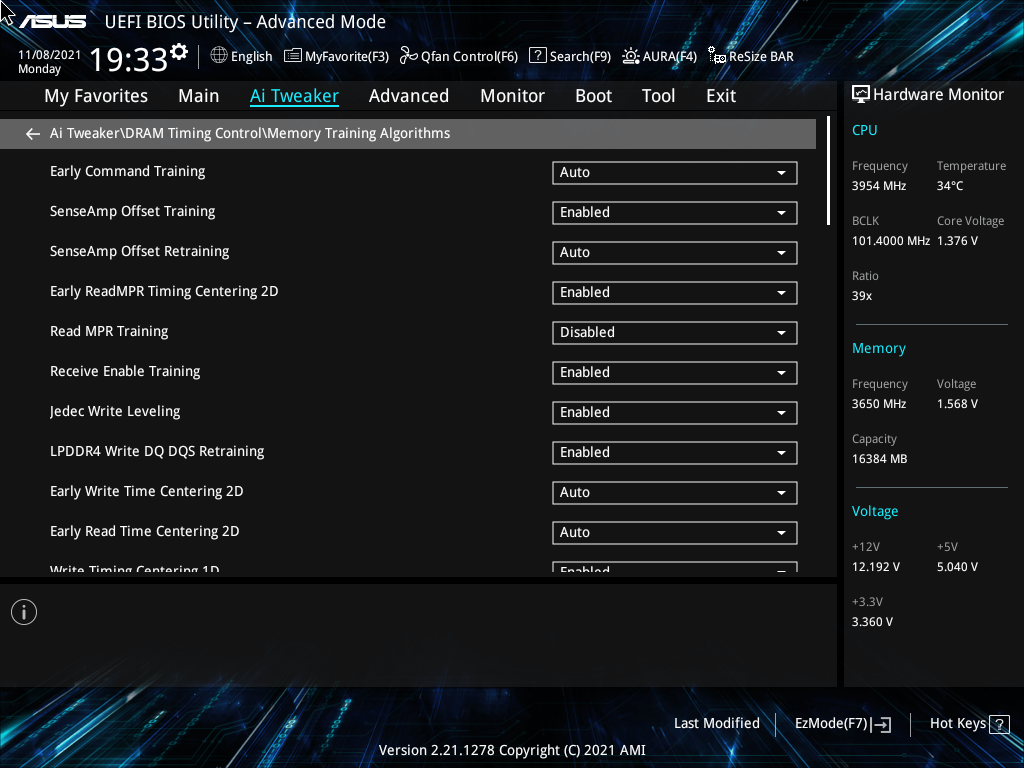Click the Qfan Control(F6) label
The height and width of the screenshot is (768, 1024).
coord(470,57)
